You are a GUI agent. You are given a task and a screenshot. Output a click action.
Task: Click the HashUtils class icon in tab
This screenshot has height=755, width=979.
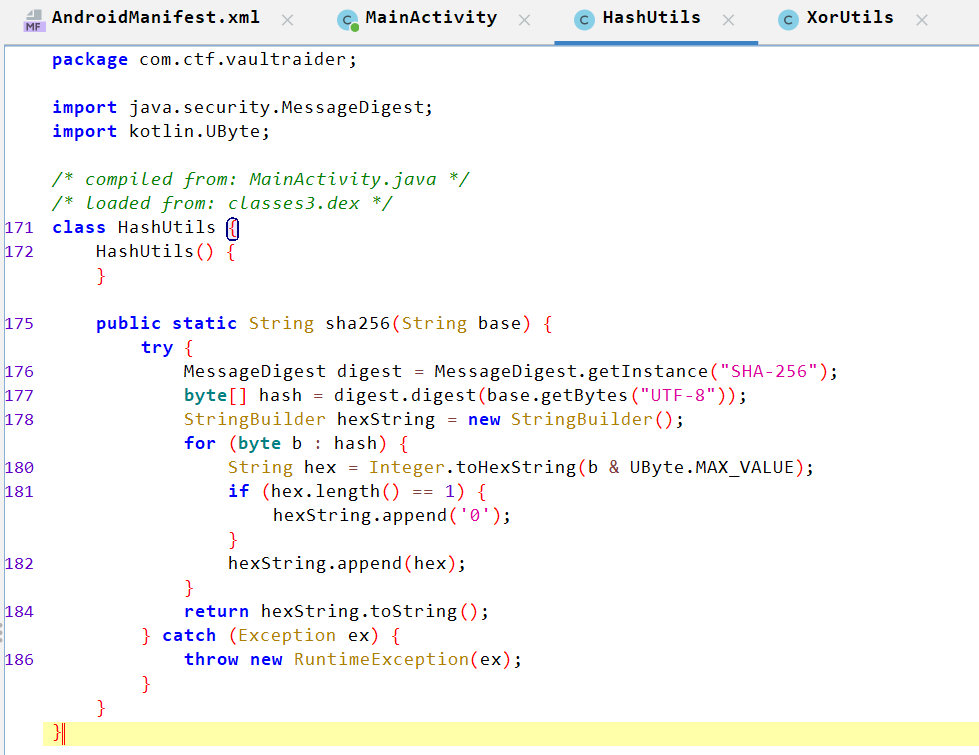click(x=584, y=20)
